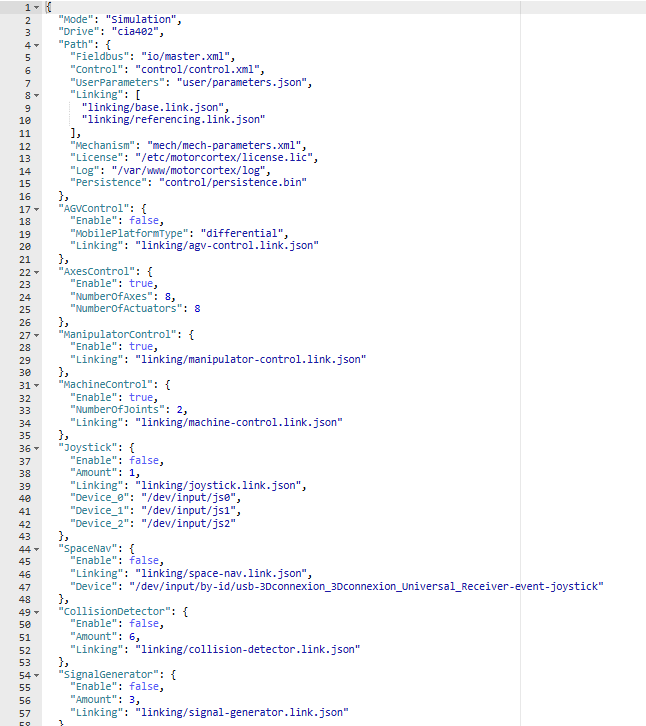Collapse the "Path" block fold arrow

tap(37, 45)
